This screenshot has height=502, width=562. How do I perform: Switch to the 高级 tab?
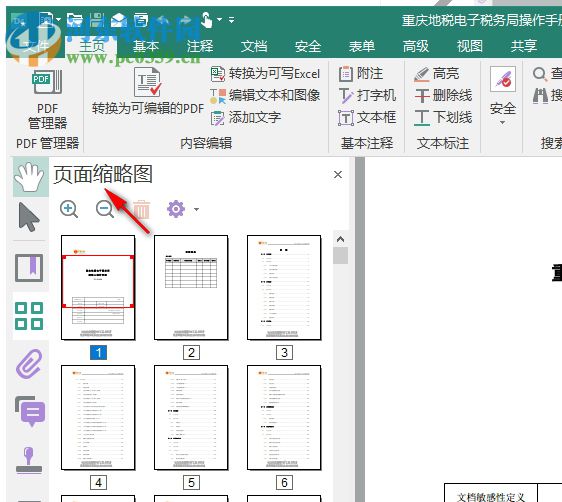[415, 46]
